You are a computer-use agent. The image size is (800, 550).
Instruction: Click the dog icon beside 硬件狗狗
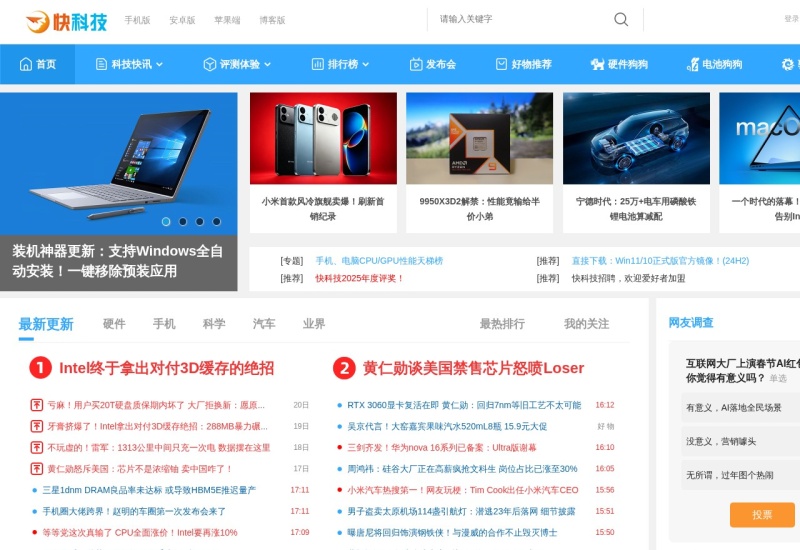point(597,64)
